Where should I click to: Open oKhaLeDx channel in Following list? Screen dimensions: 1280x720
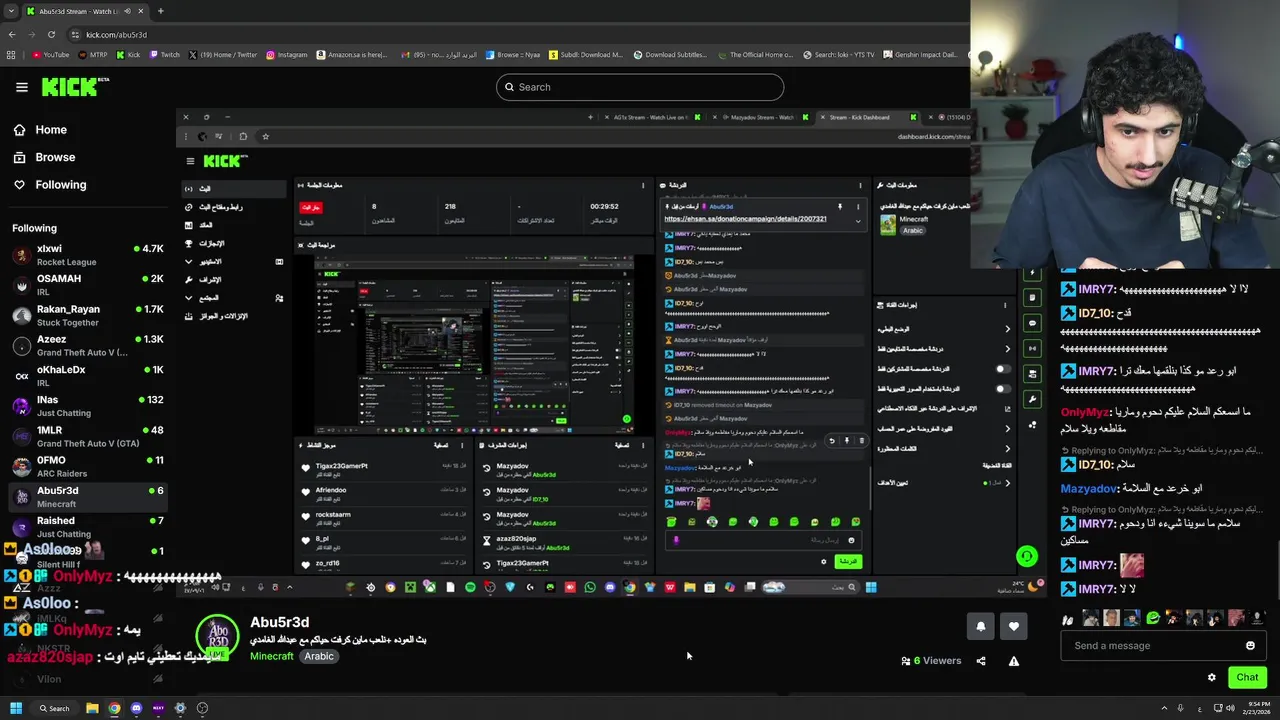click(87, 376)
